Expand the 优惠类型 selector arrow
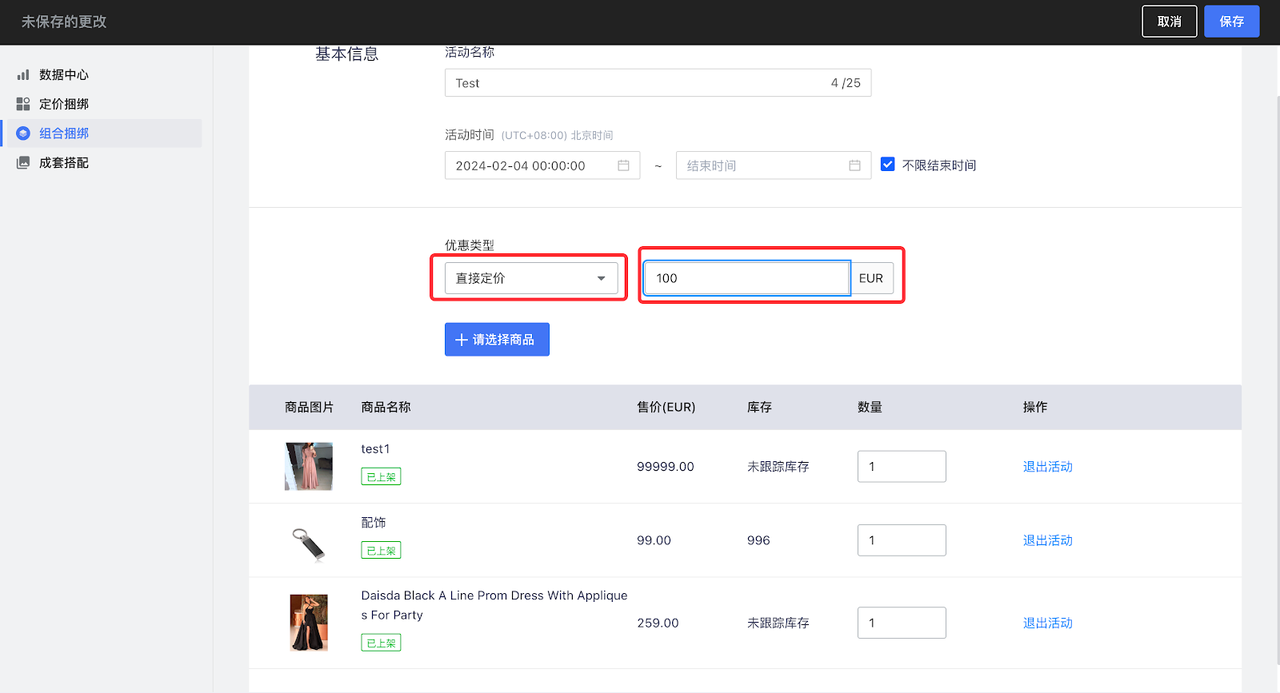 (x=601, y=278)
